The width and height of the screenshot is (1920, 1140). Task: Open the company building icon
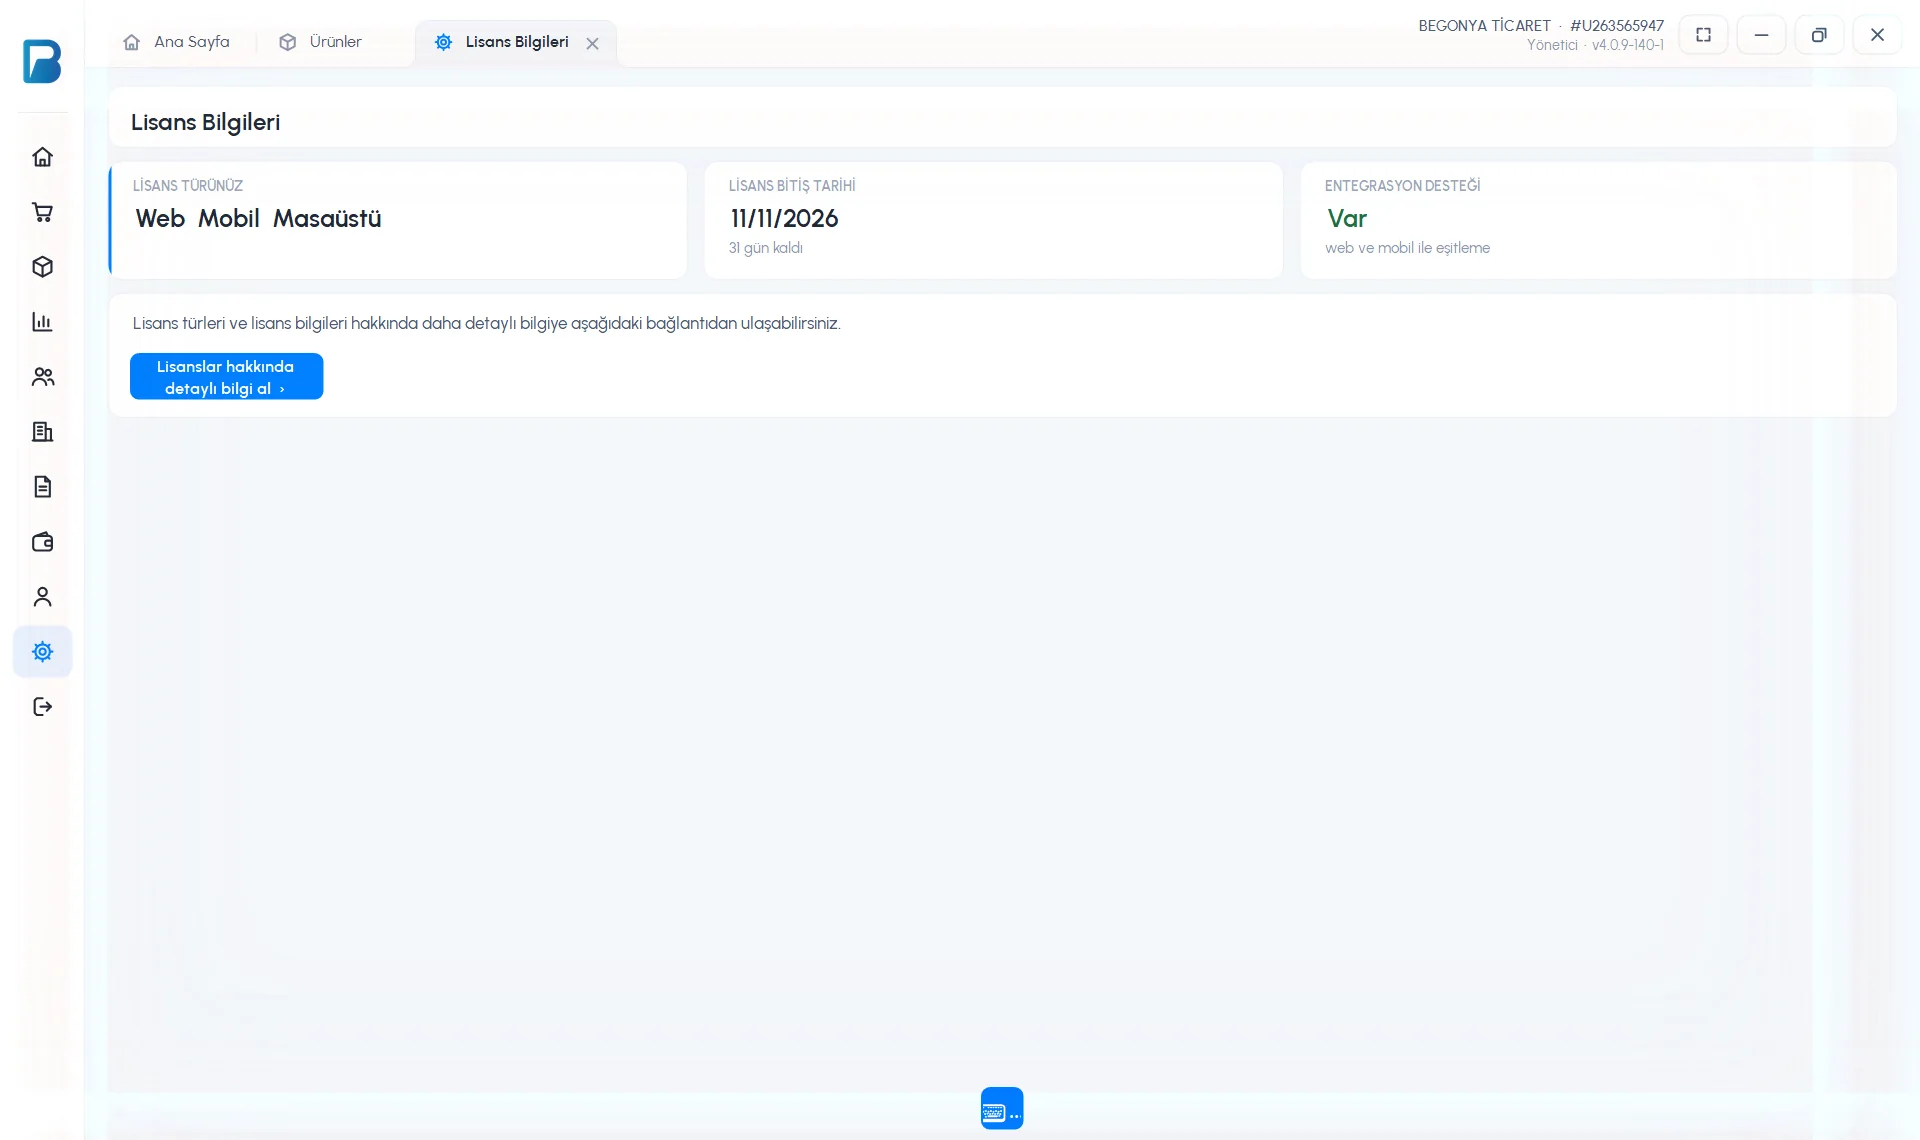click(x=42, y=432)
